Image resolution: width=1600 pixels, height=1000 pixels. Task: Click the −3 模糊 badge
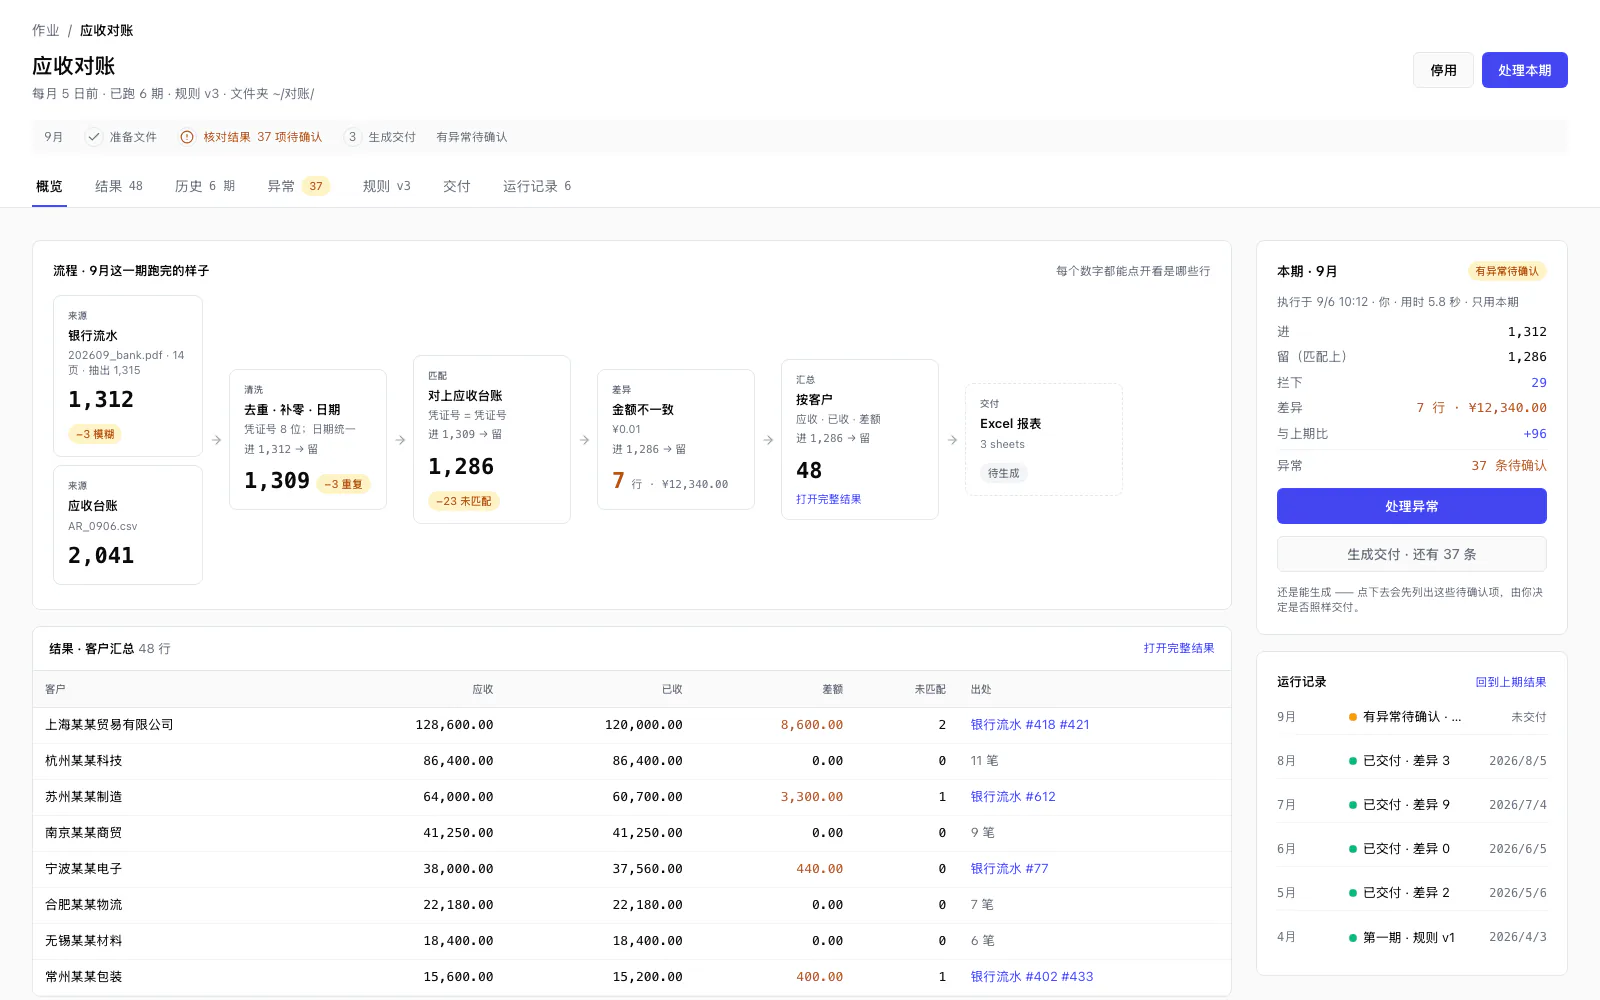pos(95,434)
